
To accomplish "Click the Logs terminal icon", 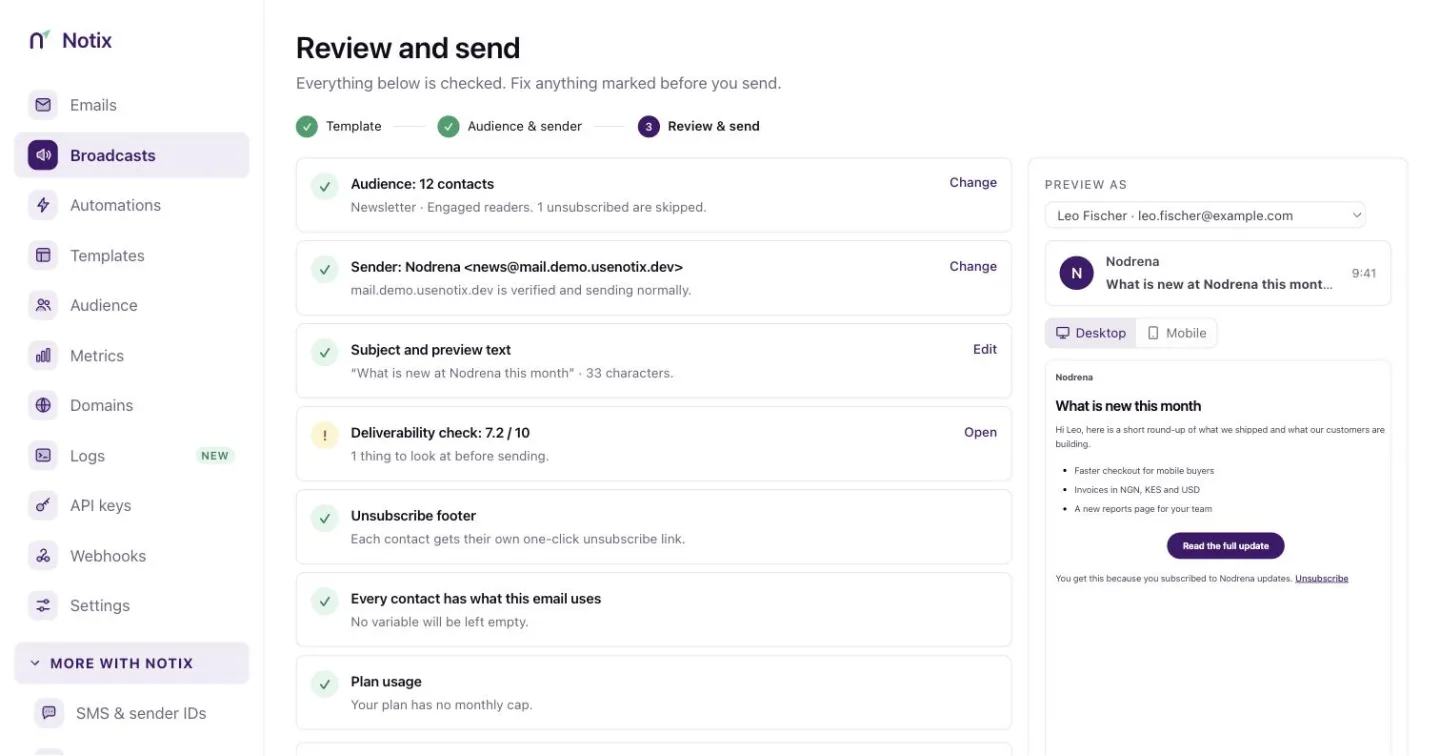I will [x=43, y=455].
